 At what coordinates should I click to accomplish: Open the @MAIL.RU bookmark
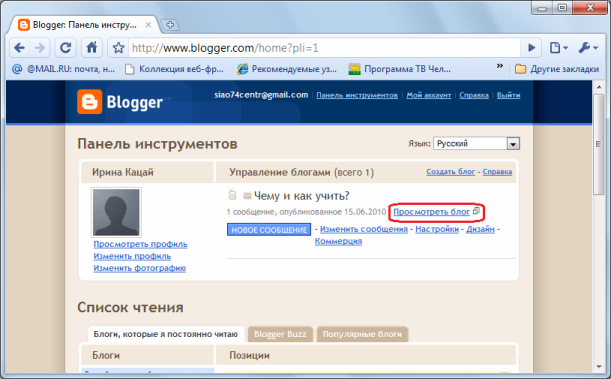pyautogui.click(x=63, y=69)
